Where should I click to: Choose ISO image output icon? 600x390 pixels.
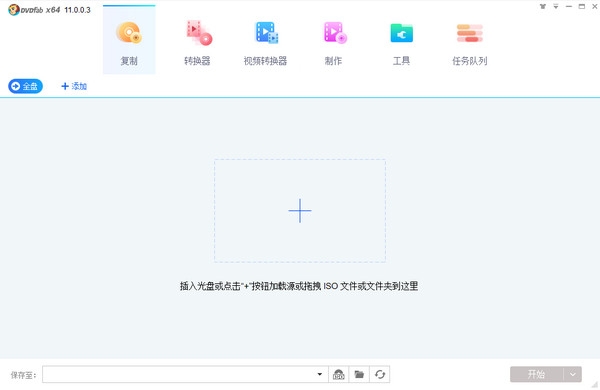point(339,374)
